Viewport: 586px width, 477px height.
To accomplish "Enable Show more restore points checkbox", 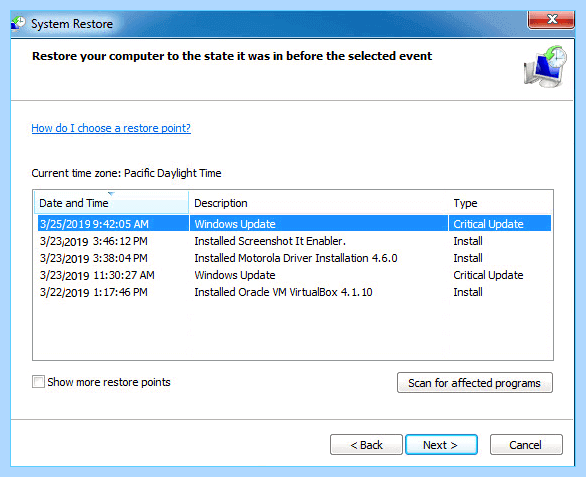I will click(x=38, y=382).
